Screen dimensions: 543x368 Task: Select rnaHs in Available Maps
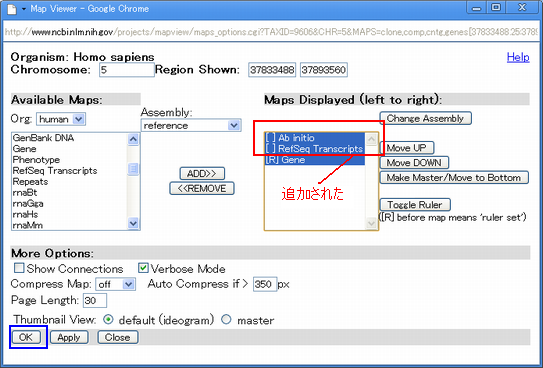point(69,214)
